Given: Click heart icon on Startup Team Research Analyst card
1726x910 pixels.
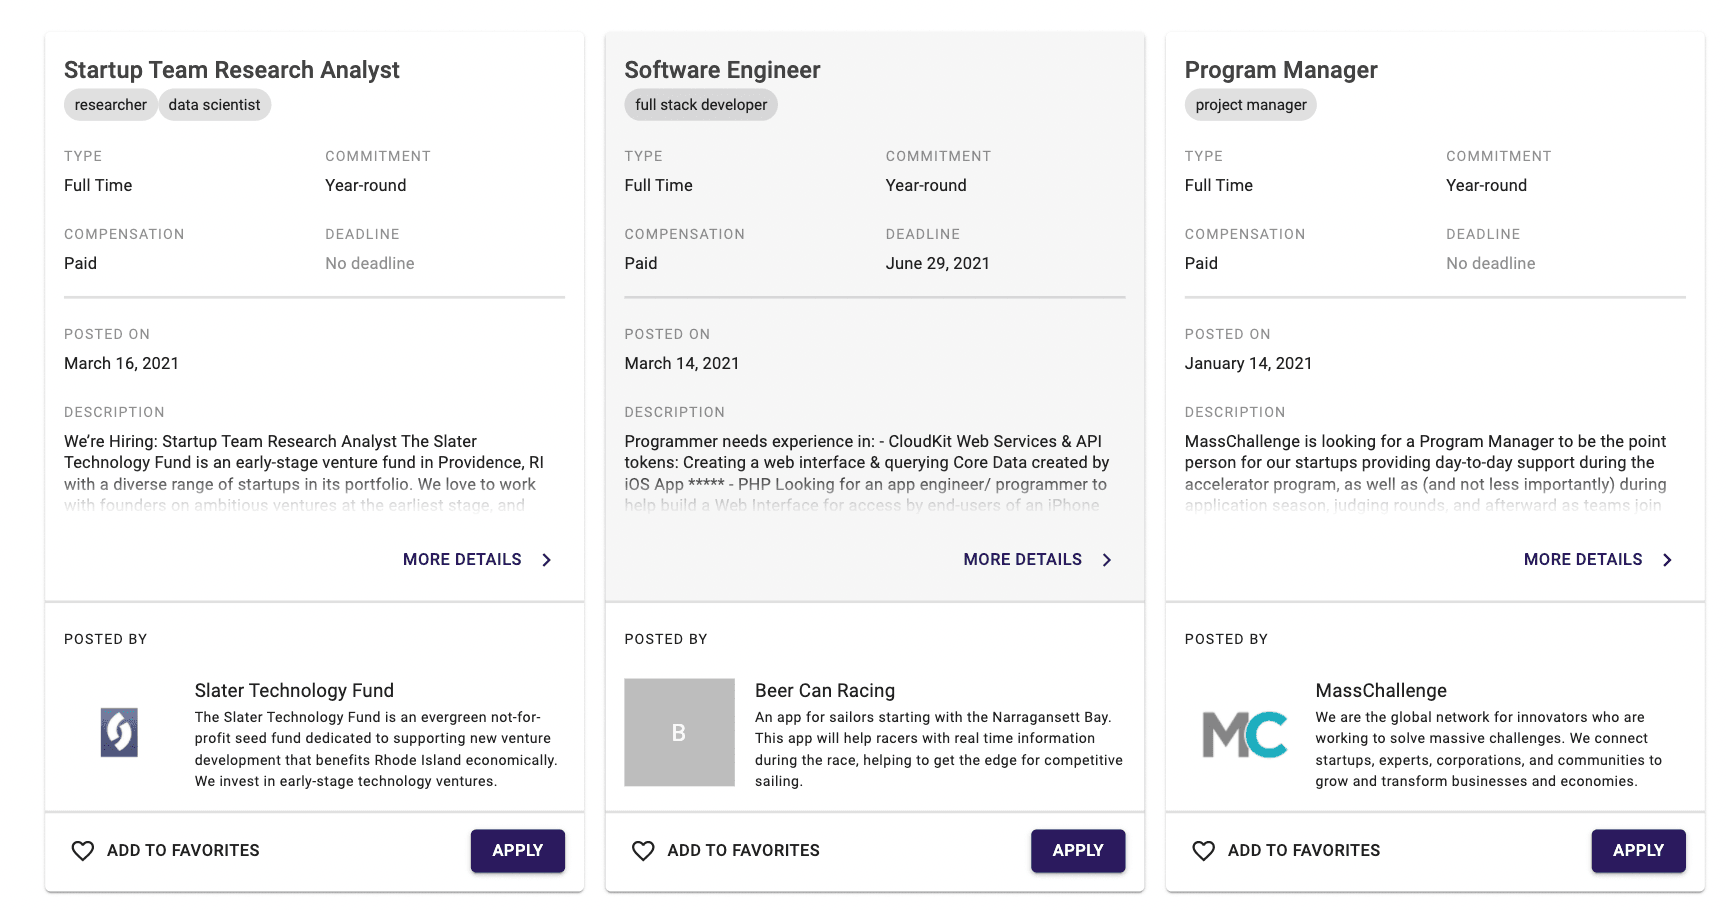Looking at the screenshot, I should pyautogui.click(x=83, y=851).
